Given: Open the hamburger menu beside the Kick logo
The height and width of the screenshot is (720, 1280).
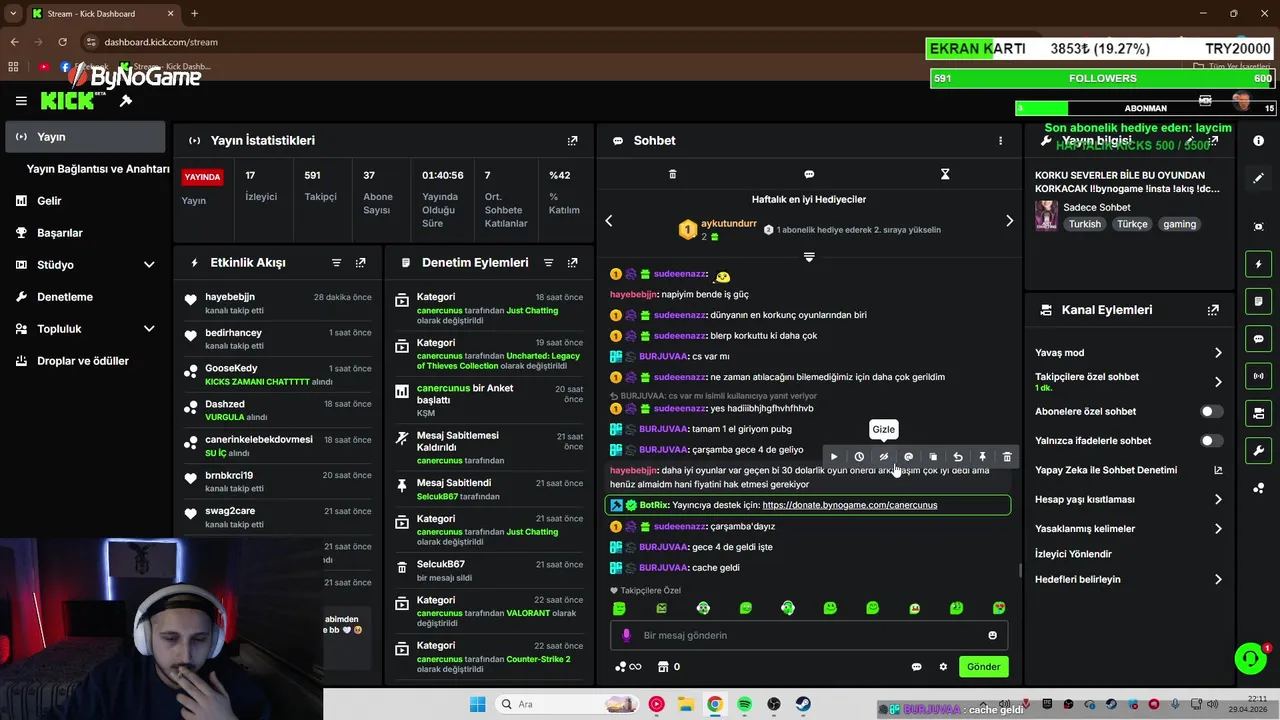Looking at the screenshot, I should tap(21, 101).
